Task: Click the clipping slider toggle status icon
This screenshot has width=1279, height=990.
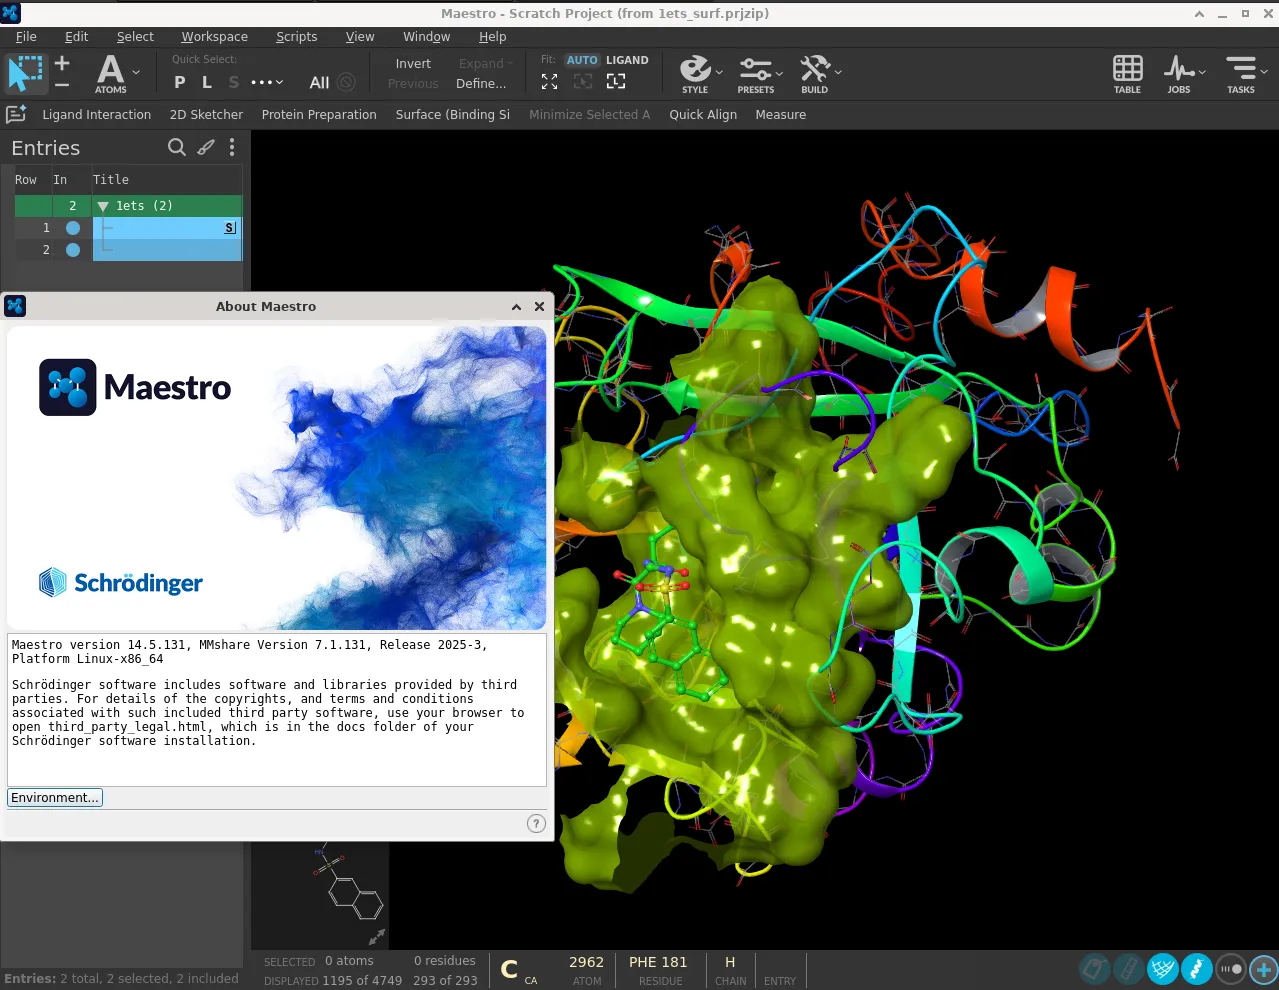Action: 1231,969
